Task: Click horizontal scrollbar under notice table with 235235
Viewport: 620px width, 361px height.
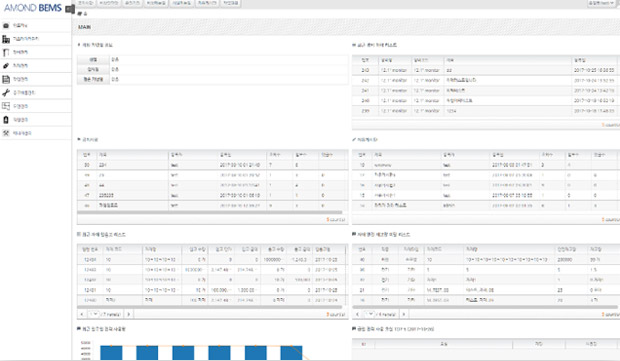Action: pos(210,212)
